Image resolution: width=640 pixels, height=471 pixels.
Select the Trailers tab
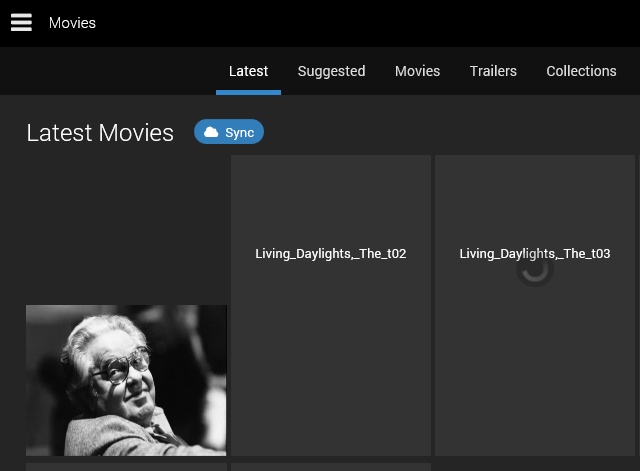click(493, 71)
